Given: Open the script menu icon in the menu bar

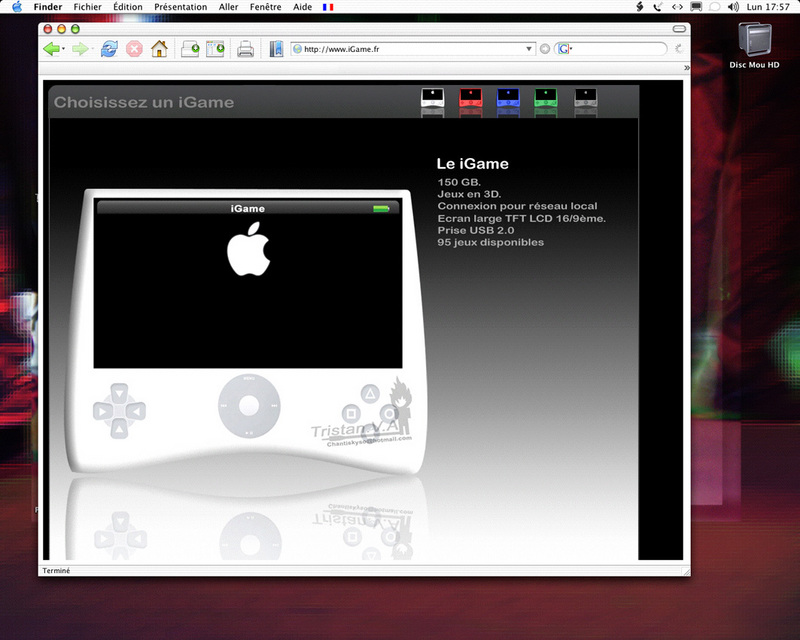Looking at the screenshot, I should (640, 7).
